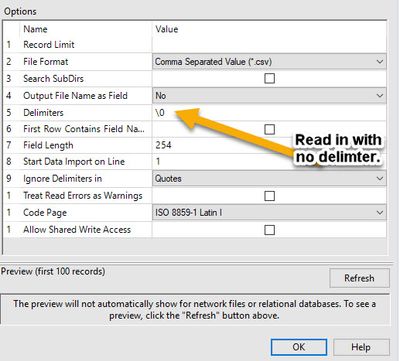This screenshot has width=400, height=361.
Task: Tick the Allow Shared Write Access checkbox
Action: [x=269, y=230]
